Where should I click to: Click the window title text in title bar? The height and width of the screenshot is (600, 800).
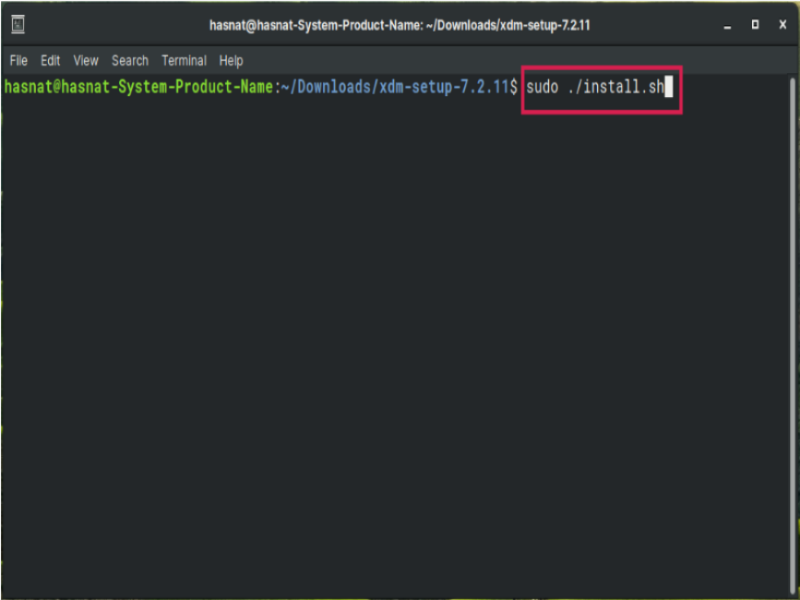(399, 25)
